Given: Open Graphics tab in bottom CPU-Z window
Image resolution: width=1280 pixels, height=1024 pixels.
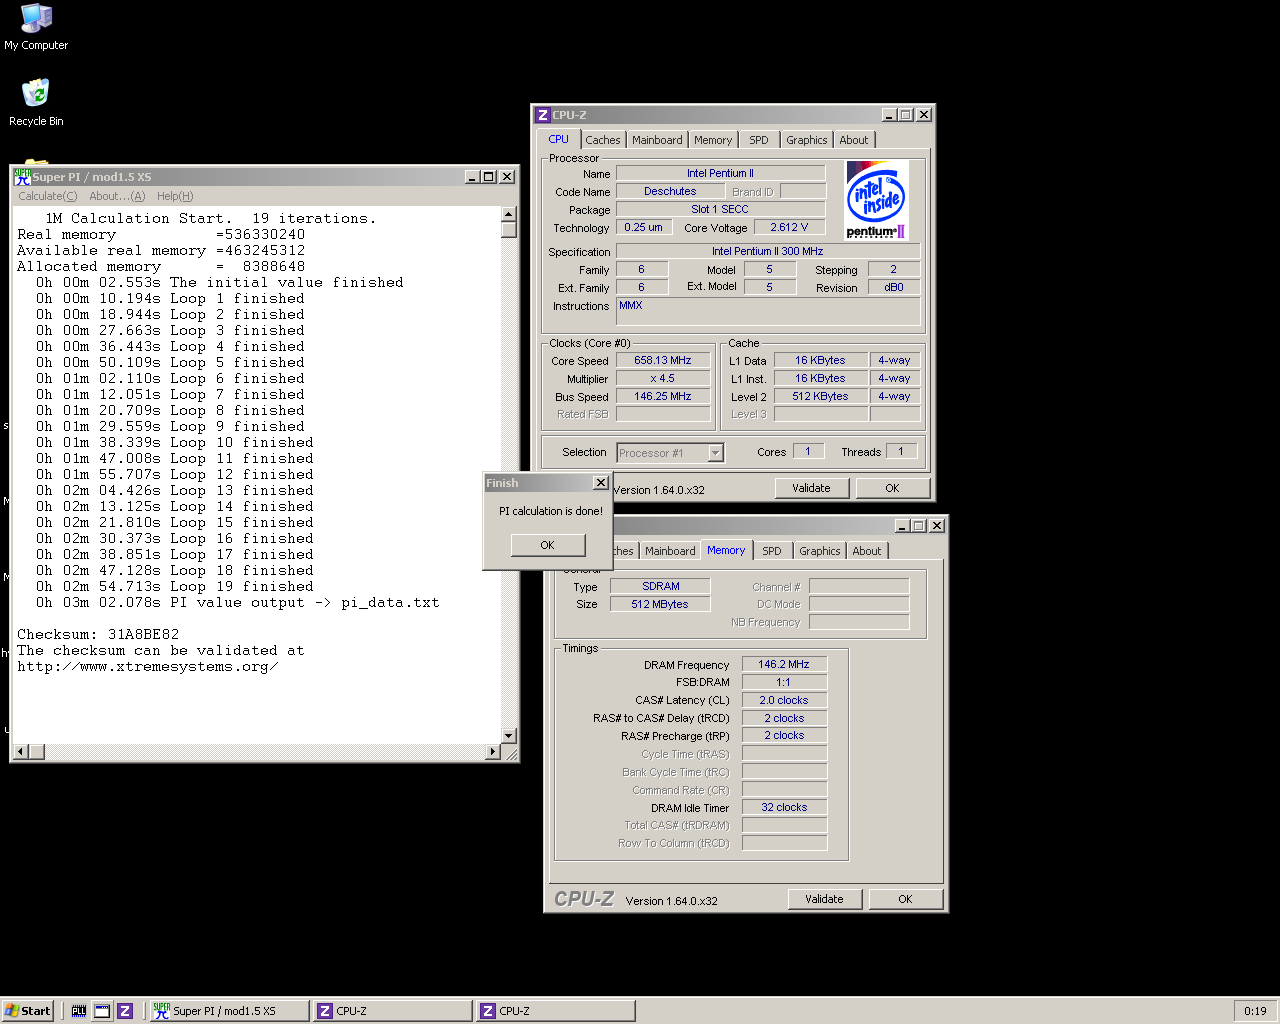Looking at the screenshot, I should (820, 551).
